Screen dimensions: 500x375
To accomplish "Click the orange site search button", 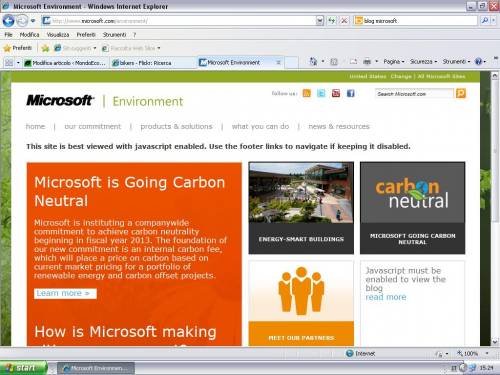I will coord(461,93).
